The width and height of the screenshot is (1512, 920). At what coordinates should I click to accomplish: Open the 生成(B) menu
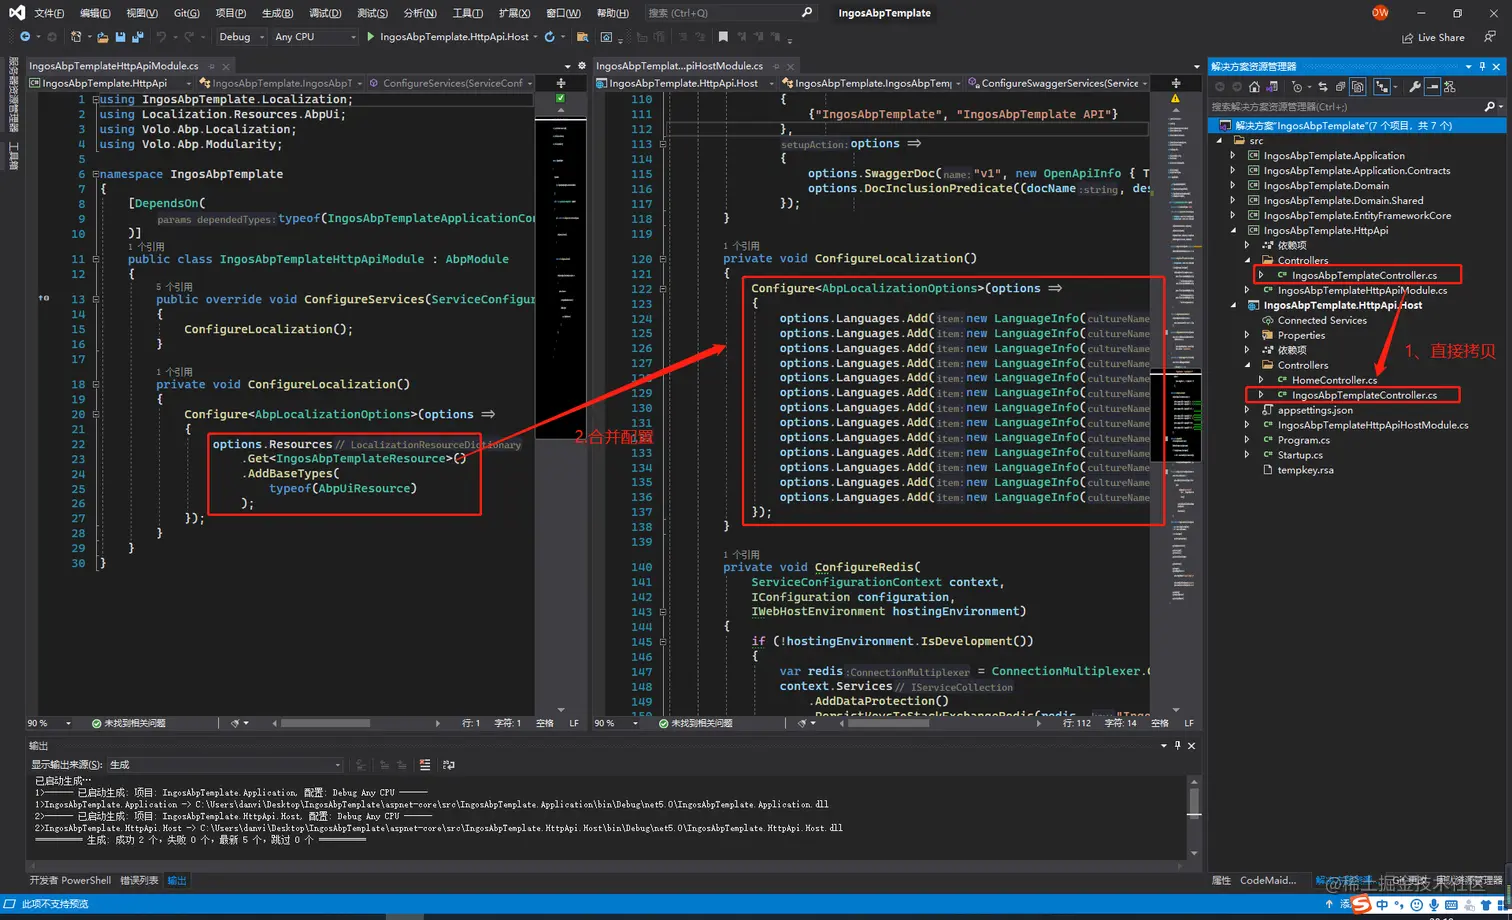point(277,13)
